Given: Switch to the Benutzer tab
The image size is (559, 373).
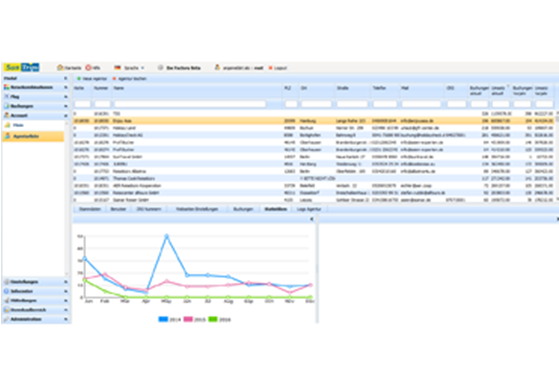Looking at the screenshot, I should click(118, 209).
